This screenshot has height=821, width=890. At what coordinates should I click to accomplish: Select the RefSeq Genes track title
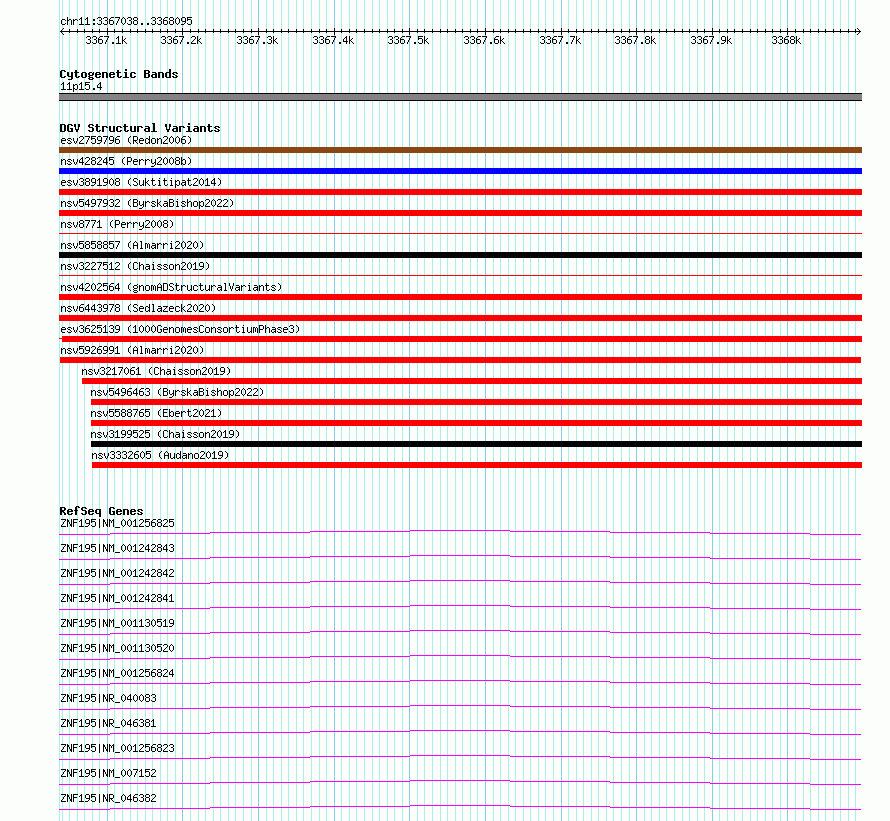(101, 511)
